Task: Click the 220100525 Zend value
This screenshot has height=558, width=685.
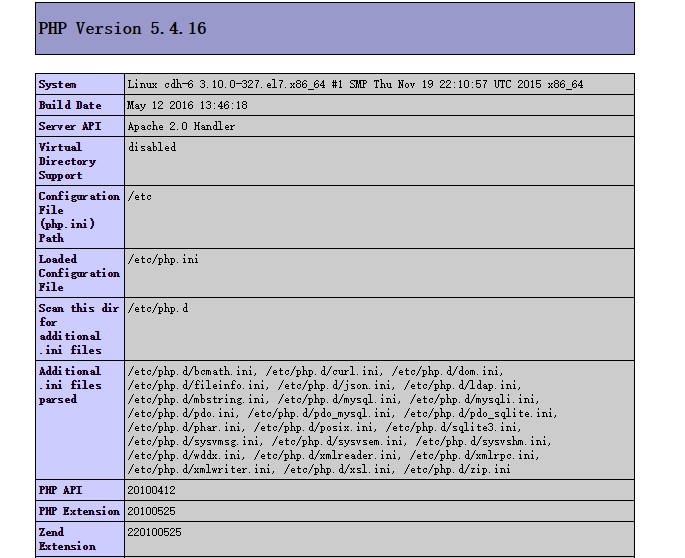Action: (x=155, y=532)
